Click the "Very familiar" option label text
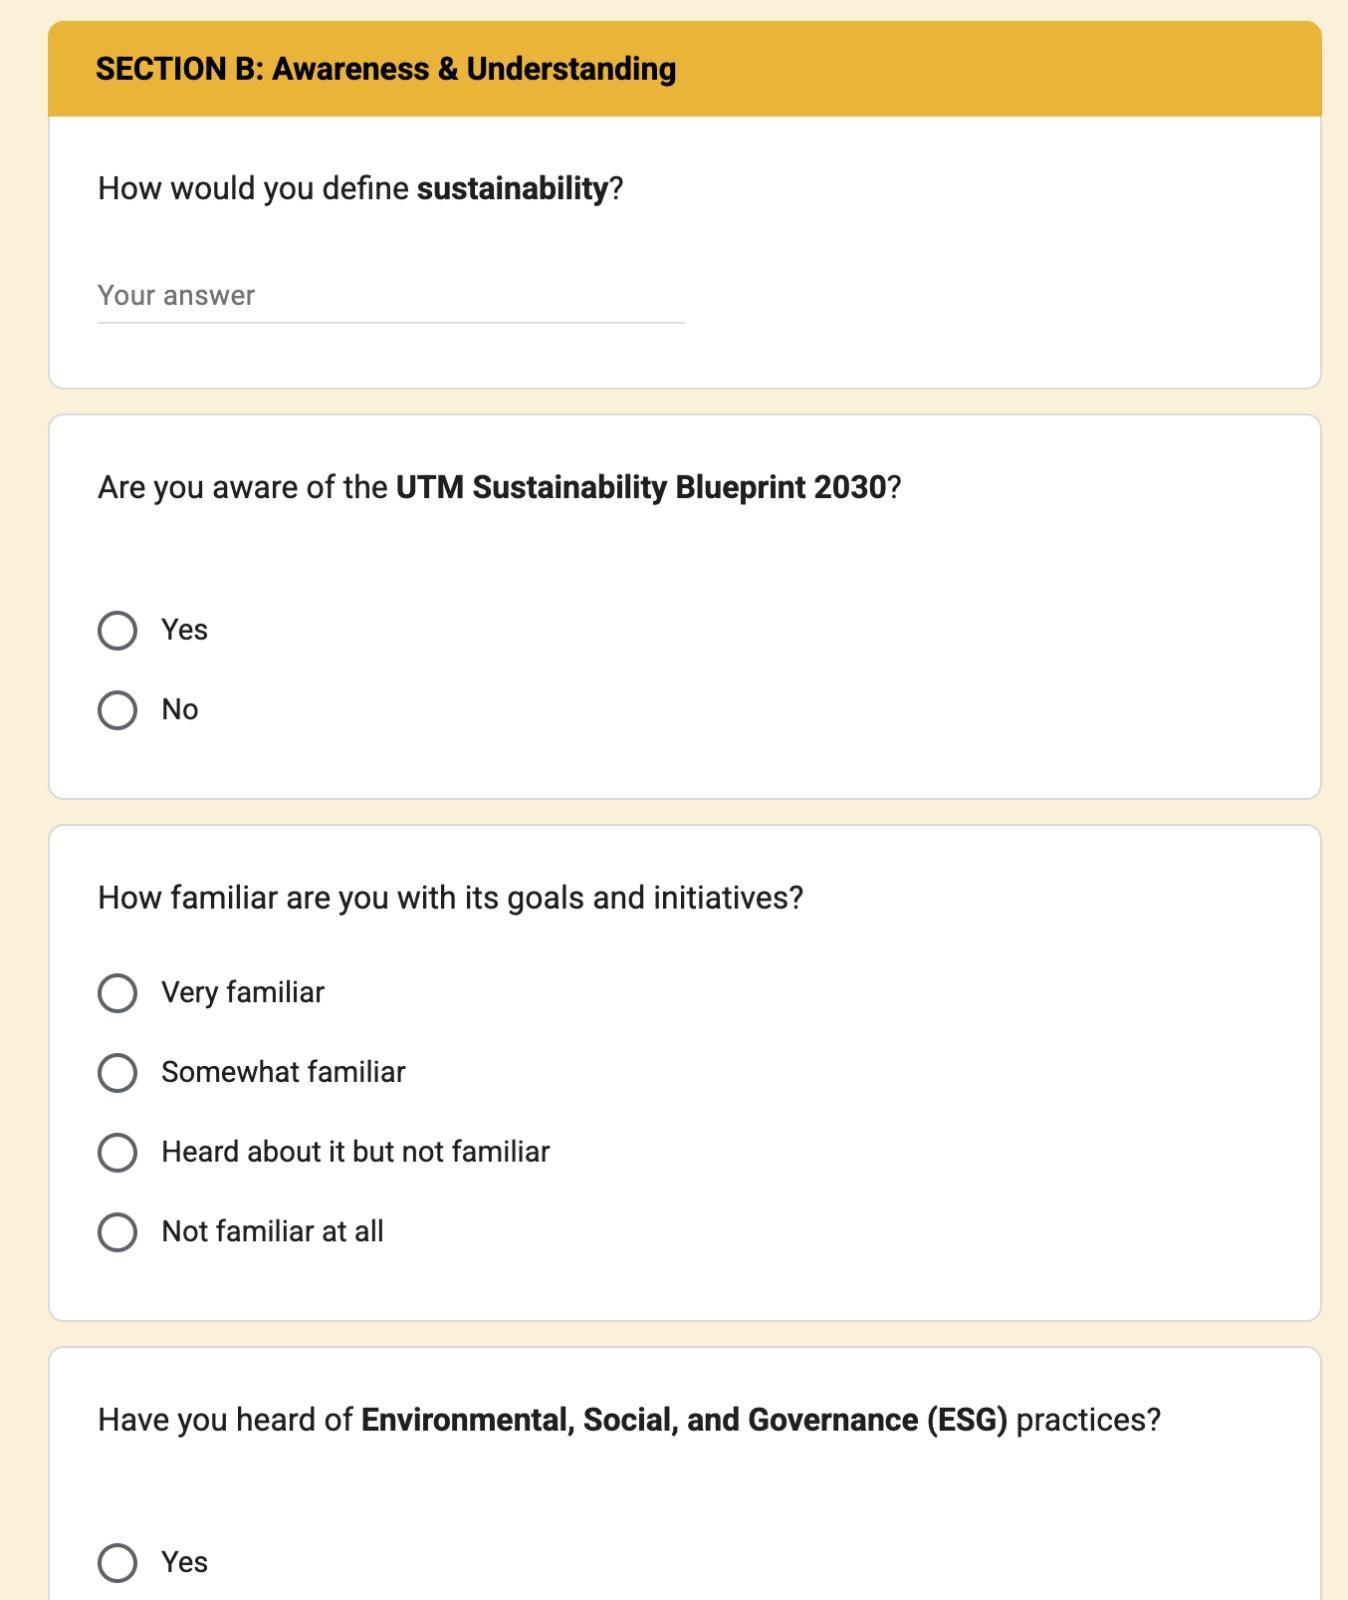Image resolution: width=1348 pixels, height=1600 pixels. (243, 993)
